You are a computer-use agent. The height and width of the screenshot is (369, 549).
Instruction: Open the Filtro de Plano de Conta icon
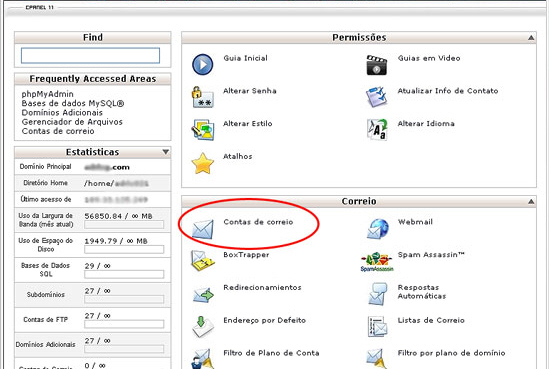click(203, 358)
